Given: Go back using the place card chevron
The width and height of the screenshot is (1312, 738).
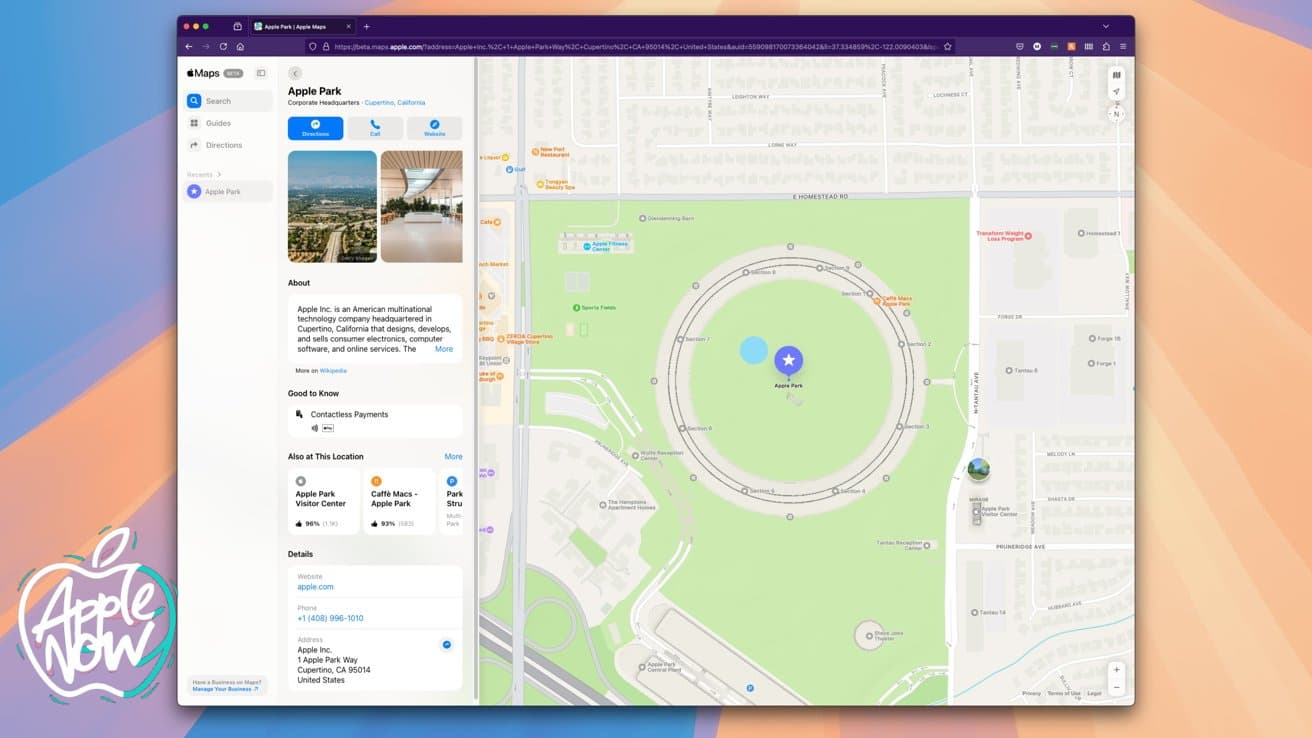Looking at the screenshot, I should tap(295, 73).
